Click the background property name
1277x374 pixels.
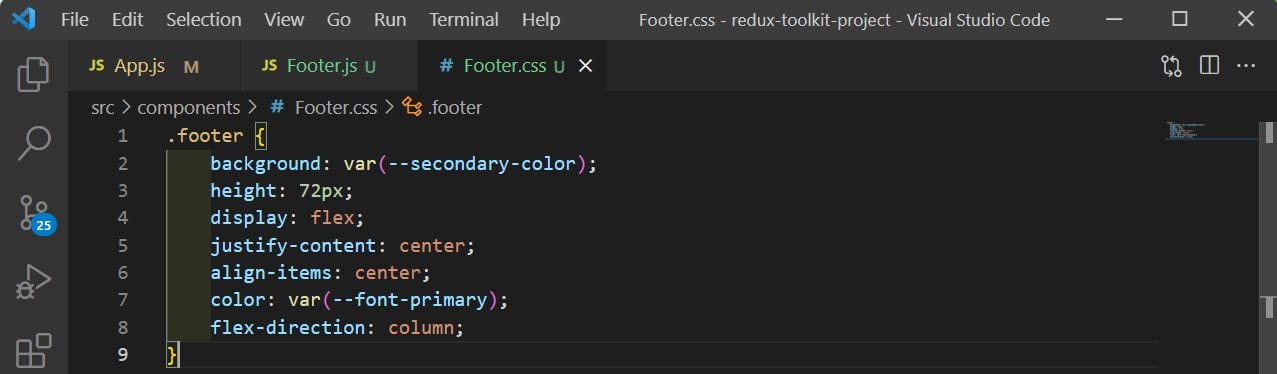pyautogui.click(x=265, y=163)
